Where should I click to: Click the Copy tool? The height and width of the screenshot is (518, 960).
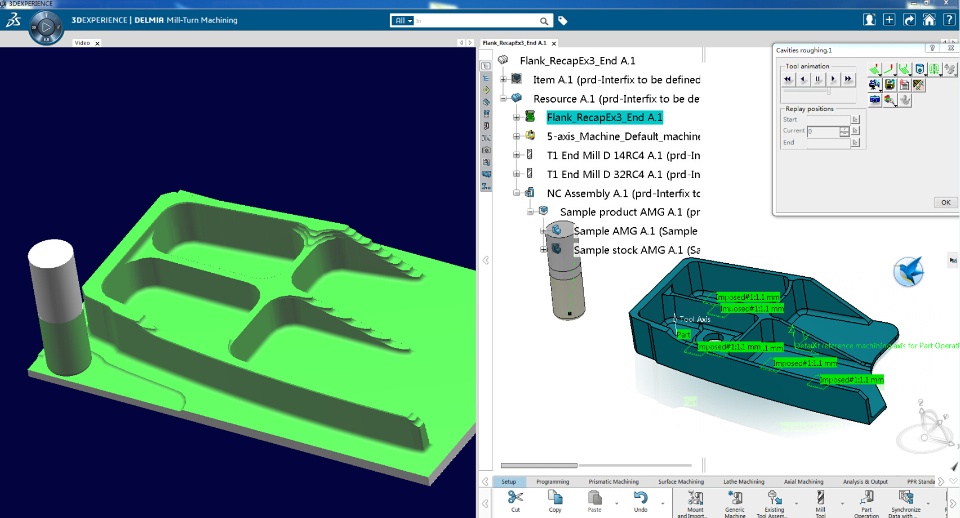click(x=555, y=501)
